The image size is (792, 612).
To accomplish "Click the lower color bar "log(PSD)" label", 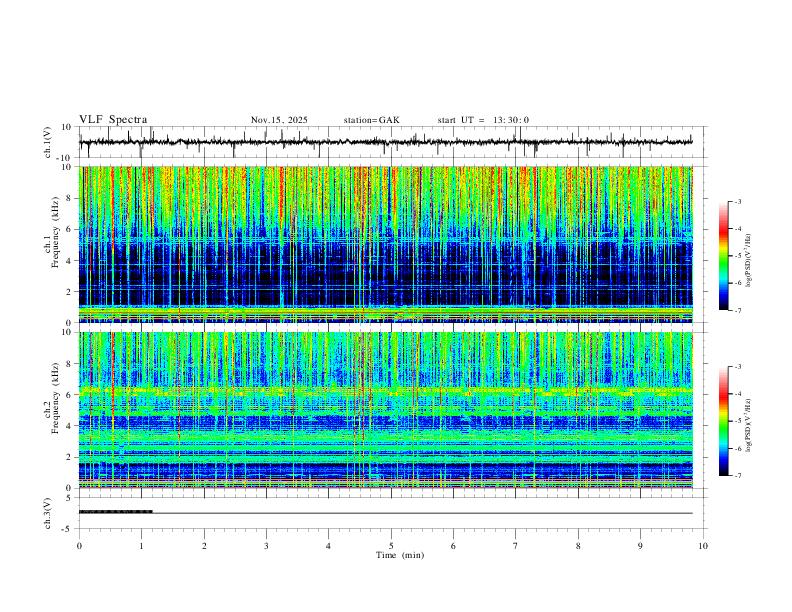I will point(749,425).
